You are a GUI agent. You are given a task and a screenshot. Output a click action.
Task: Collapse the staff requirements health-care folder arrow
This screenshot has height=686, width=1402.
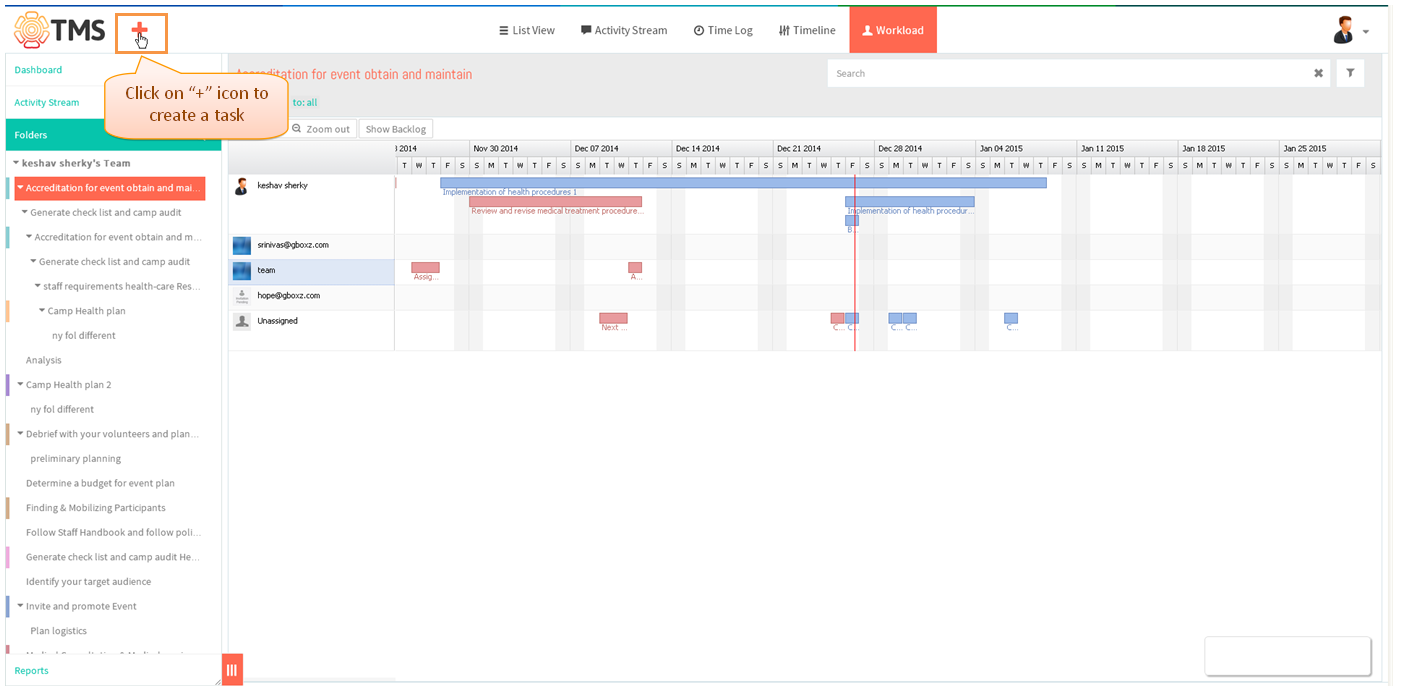(x=38, y=286)
